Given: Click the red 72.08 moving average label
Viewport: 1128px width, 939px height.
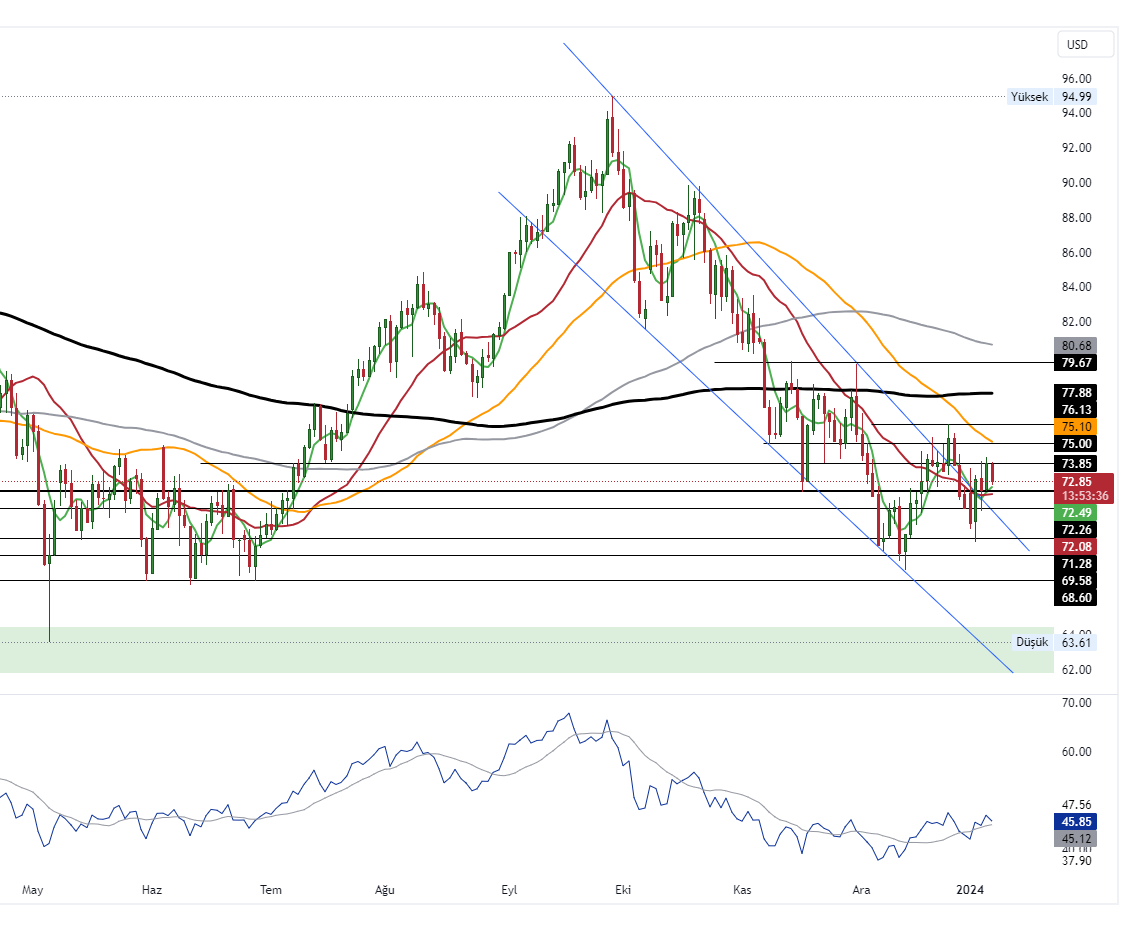Looking at the screenshot, I should click(x=1076, y=547).
